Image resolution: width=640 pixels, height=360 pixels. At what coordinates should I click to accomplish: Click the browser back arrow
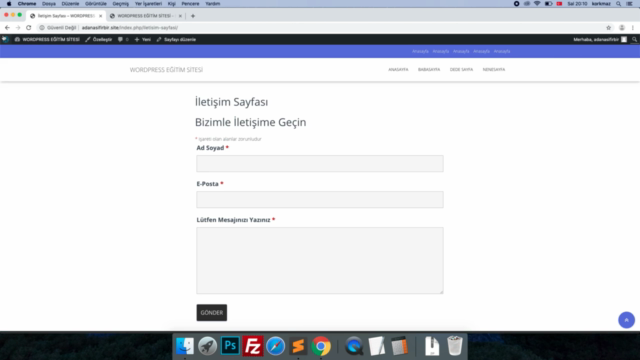(7, 28)
